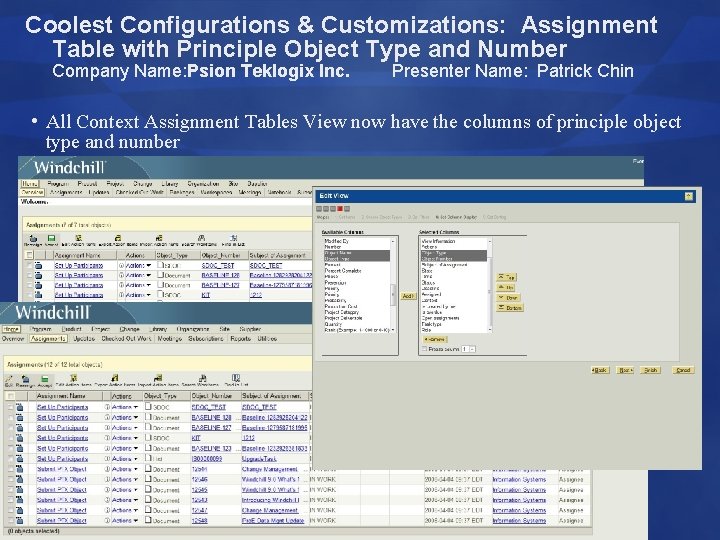Check the 12548 row checkbox
The height and width of the screenshot is (540, 720).
[x=11, y=521]
